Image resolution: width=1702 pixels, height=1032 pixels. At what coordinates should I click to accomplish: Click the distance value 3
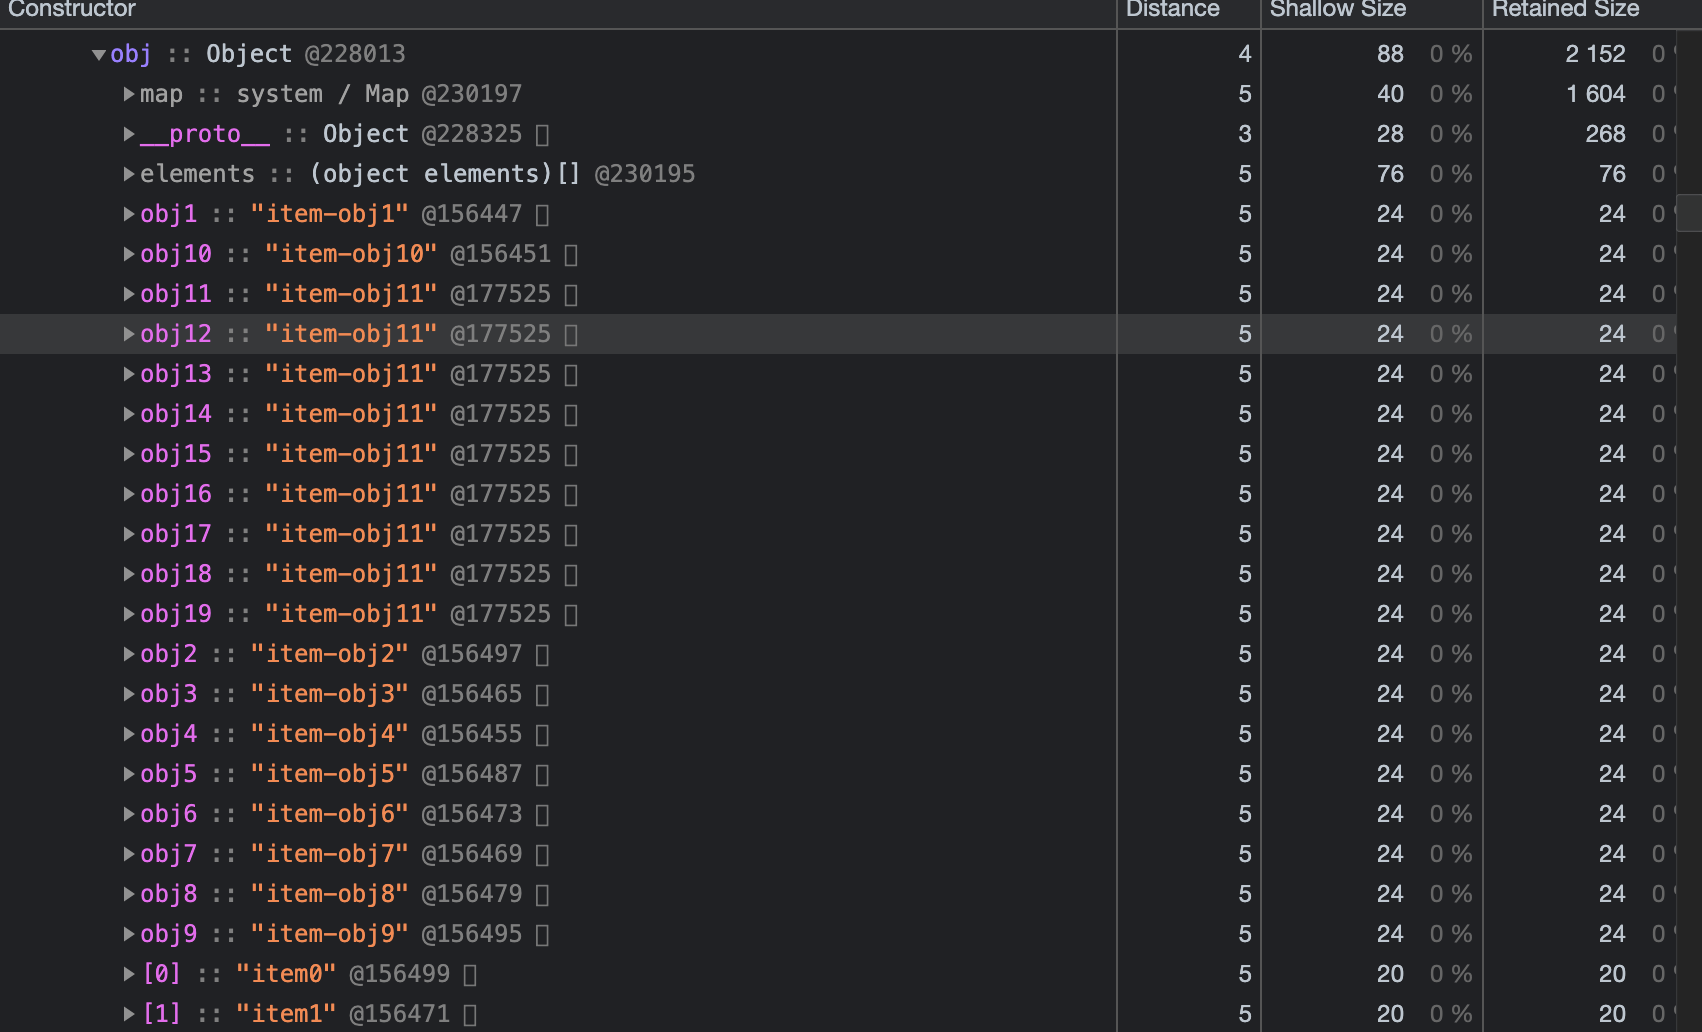pyautogui.click(x=1245, y=134)
